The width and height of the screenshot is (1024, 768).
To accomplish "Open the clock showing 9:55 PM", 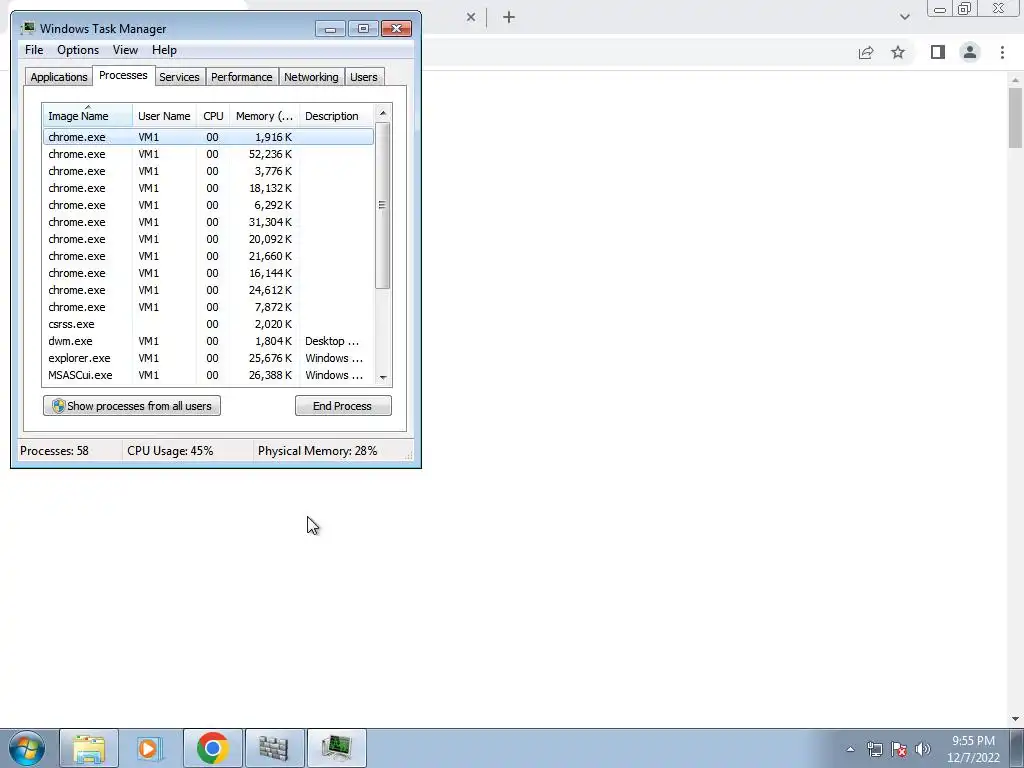I will point(973,741).
